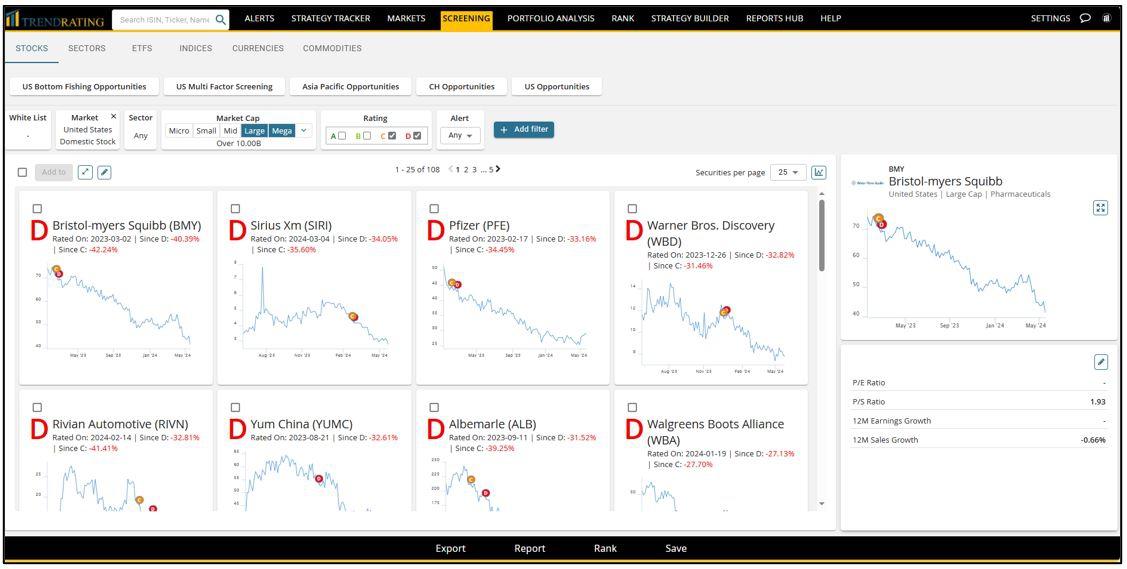Click scroll down arrow of the card list

(x=822, y=504)
